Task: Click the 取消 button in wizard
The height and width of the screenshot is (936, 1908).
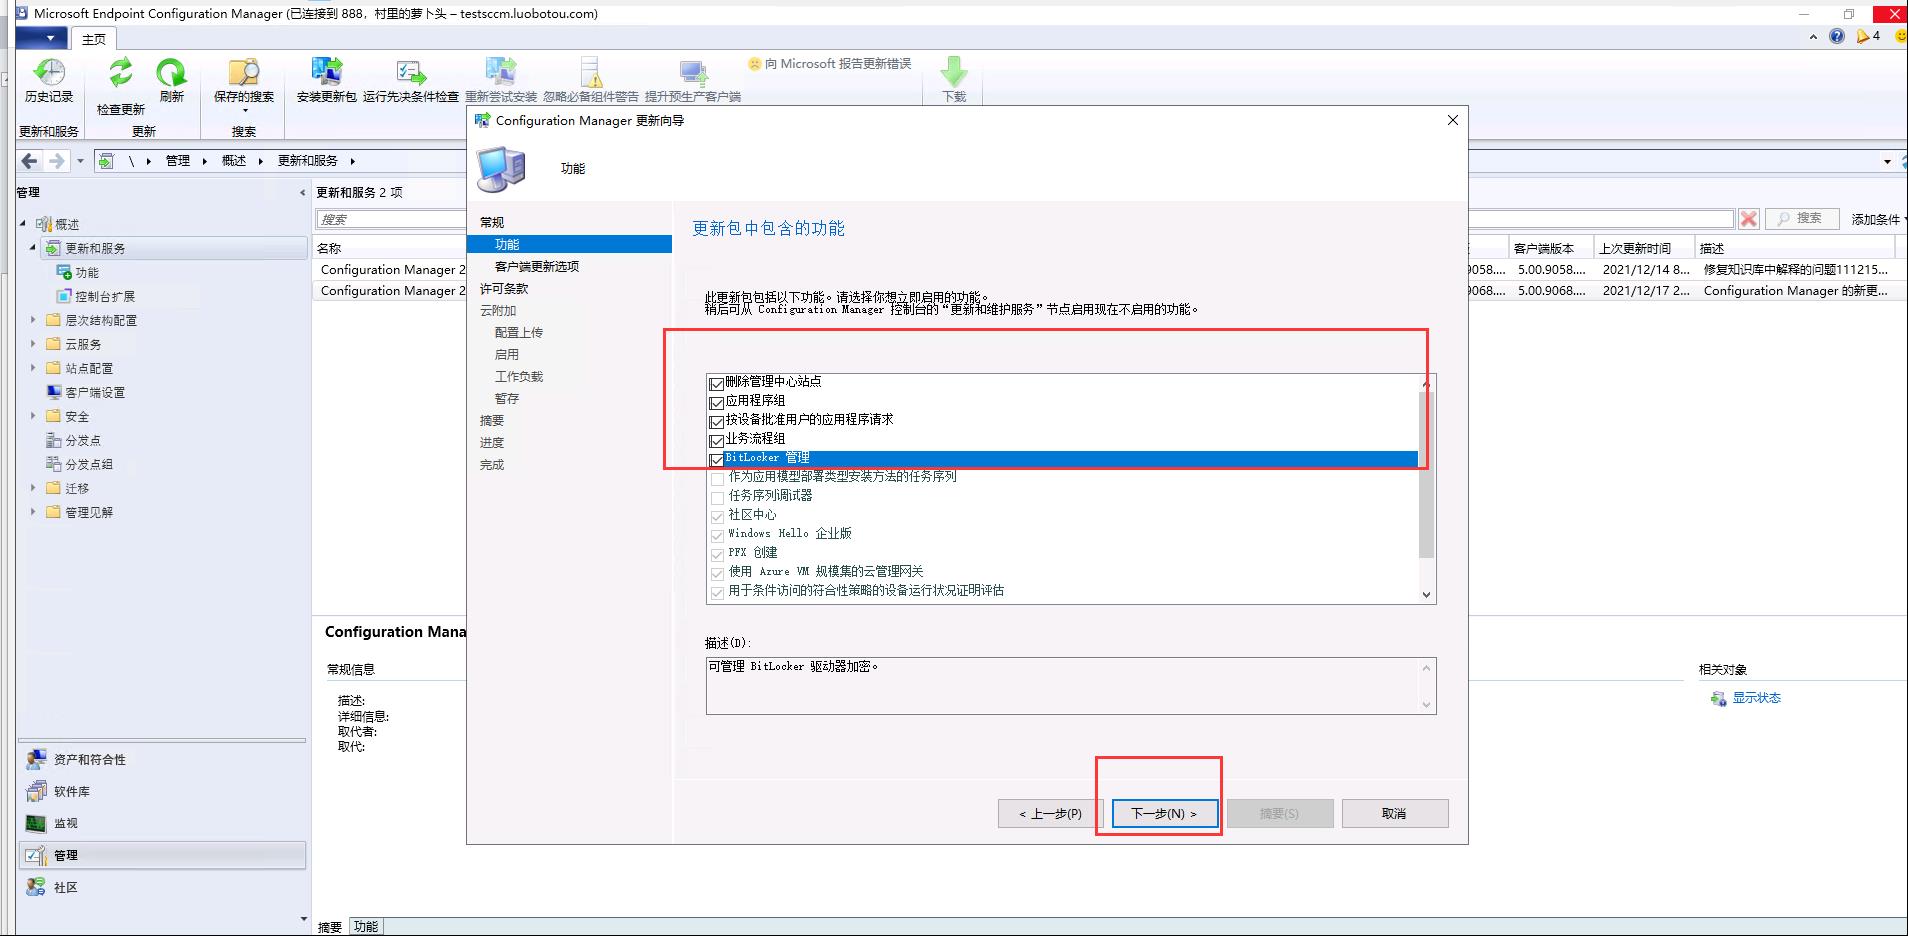Action: point(1394,814)
